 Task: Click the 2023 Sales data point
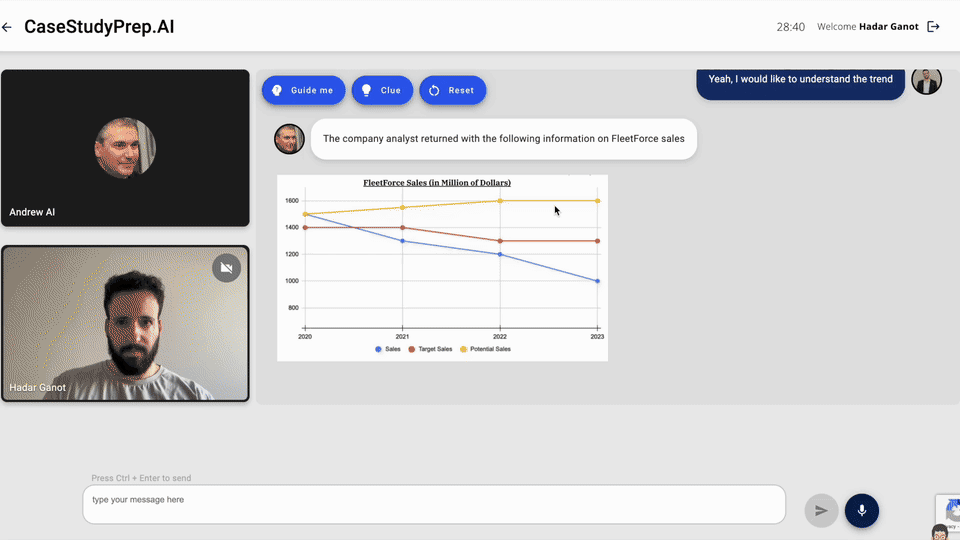point(597,281)
